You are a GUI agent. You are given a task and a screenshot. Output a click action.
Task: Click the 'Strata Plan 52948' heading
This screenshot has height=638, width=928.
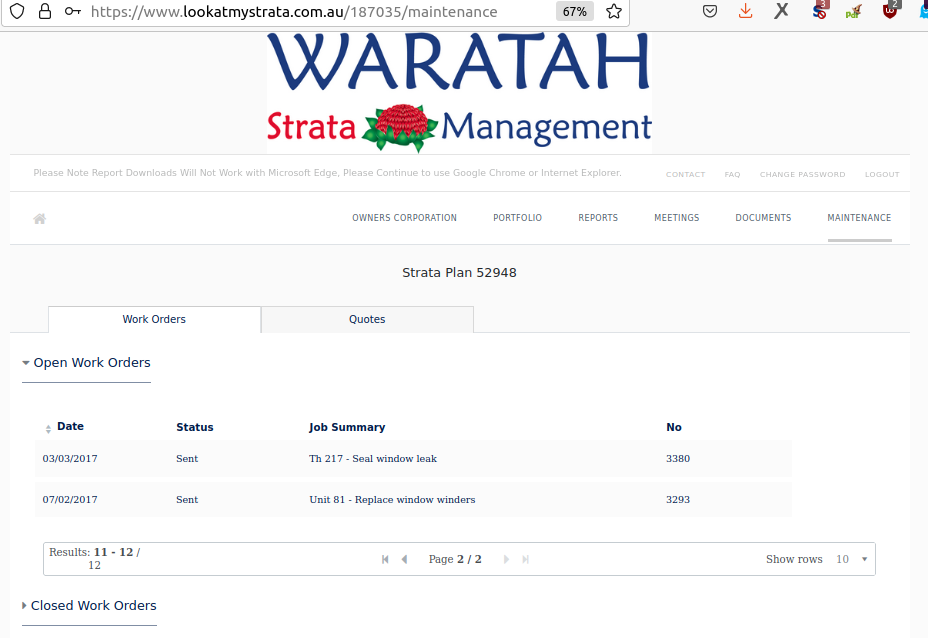pos(459,273)
